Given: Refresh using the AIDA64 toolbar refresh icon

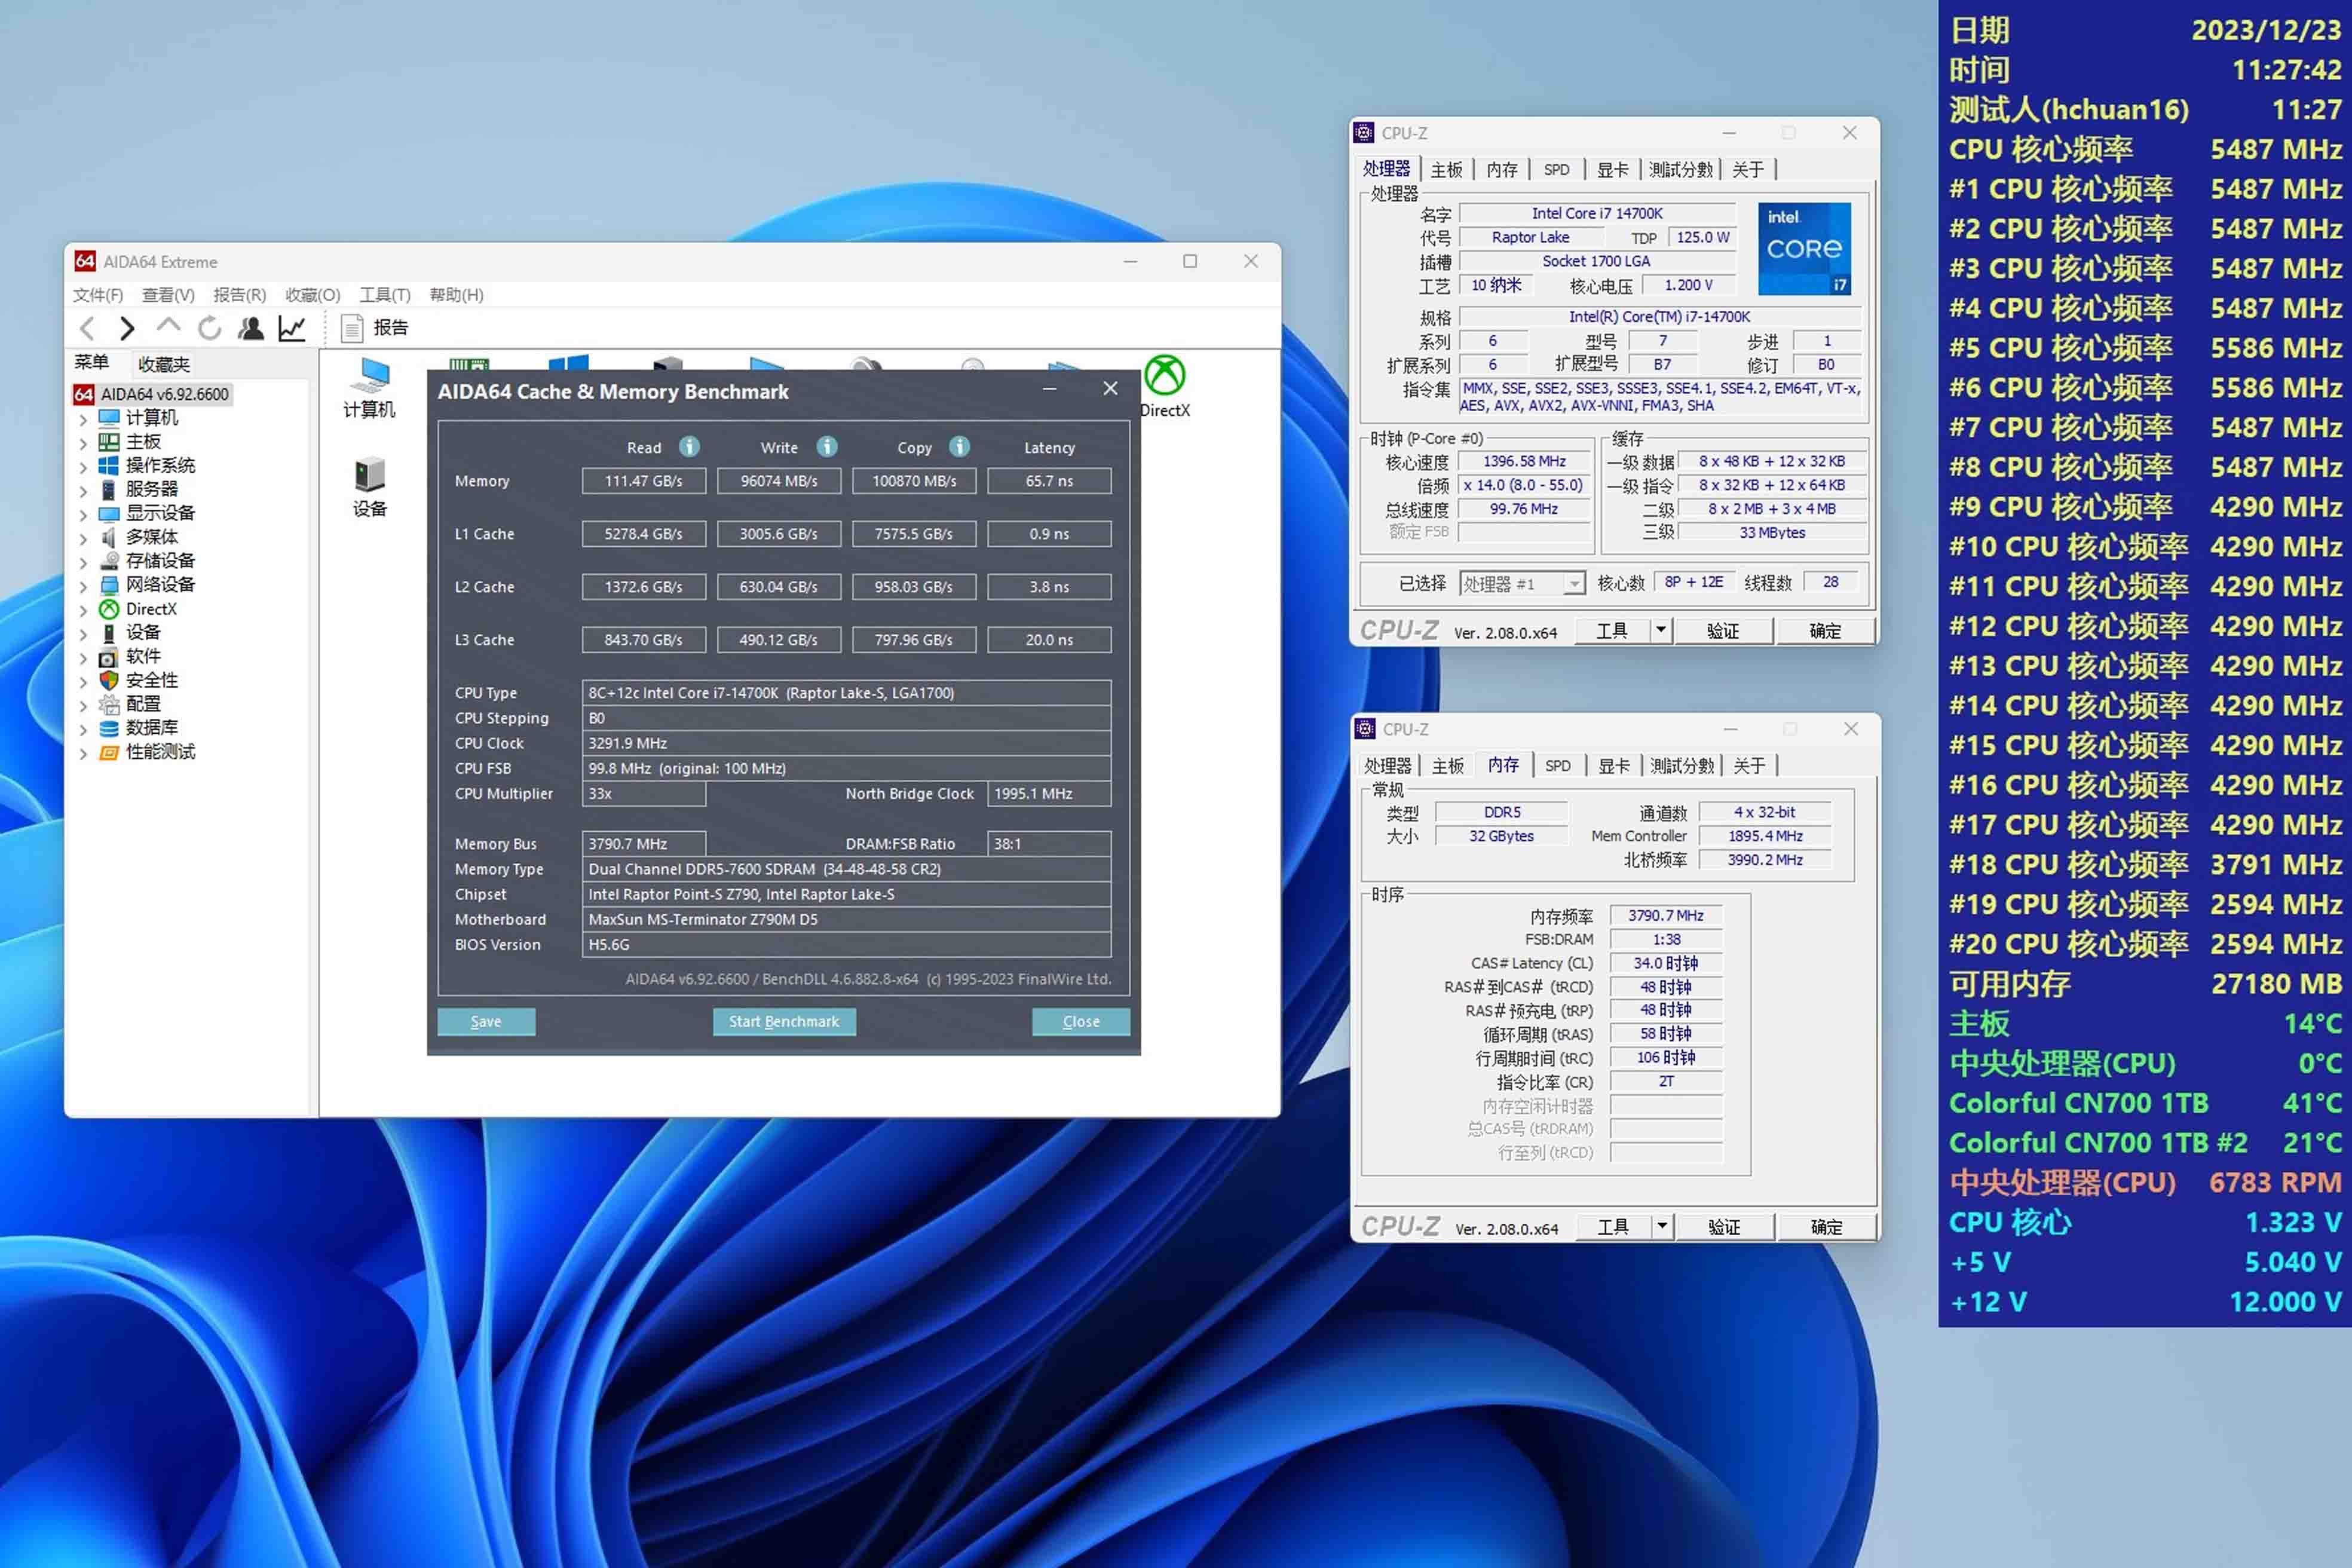Looking at the screenshot, I should [x=209, y=328].
